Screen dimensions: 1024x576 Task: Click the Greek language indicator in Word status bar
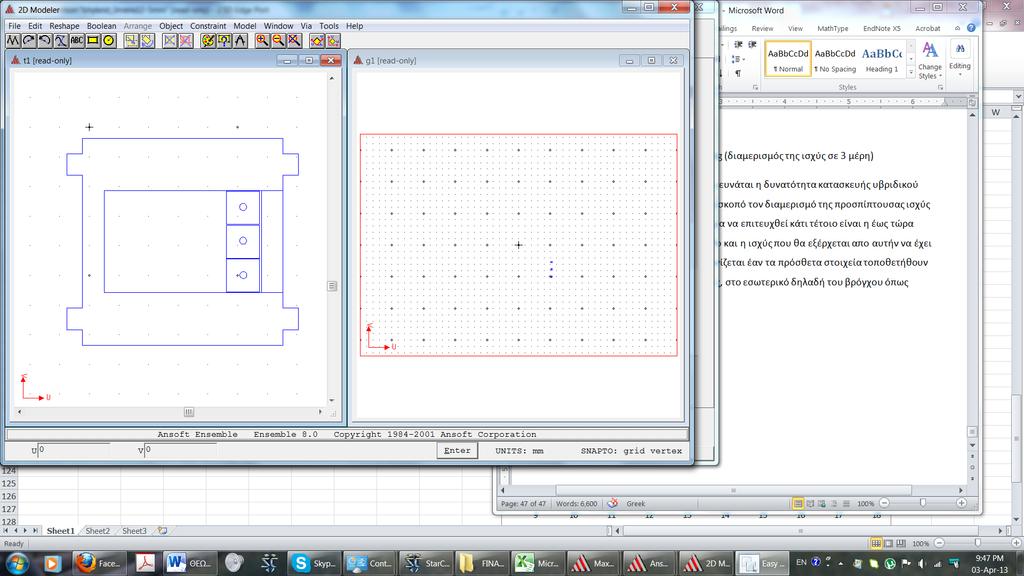[635, 504]
